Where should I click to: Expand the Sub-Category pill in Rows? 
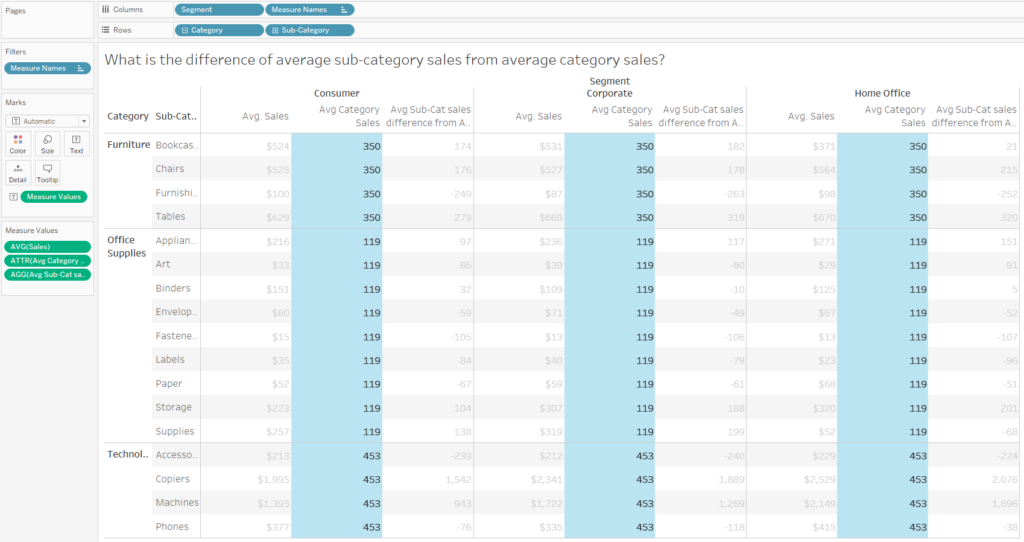click(x=275, y=30)
